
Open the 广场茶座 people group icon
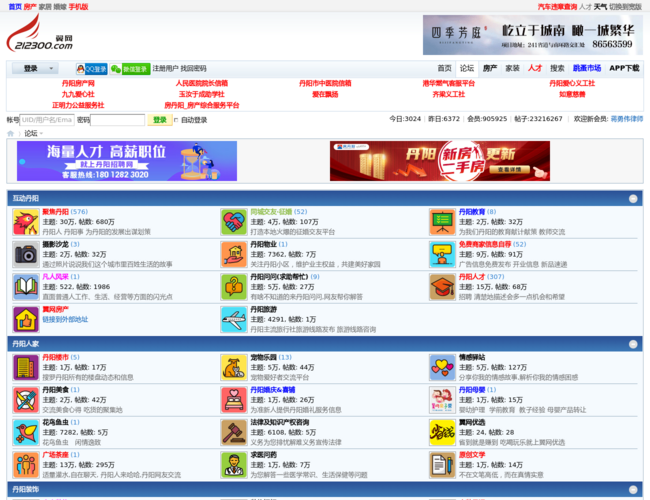26,465
